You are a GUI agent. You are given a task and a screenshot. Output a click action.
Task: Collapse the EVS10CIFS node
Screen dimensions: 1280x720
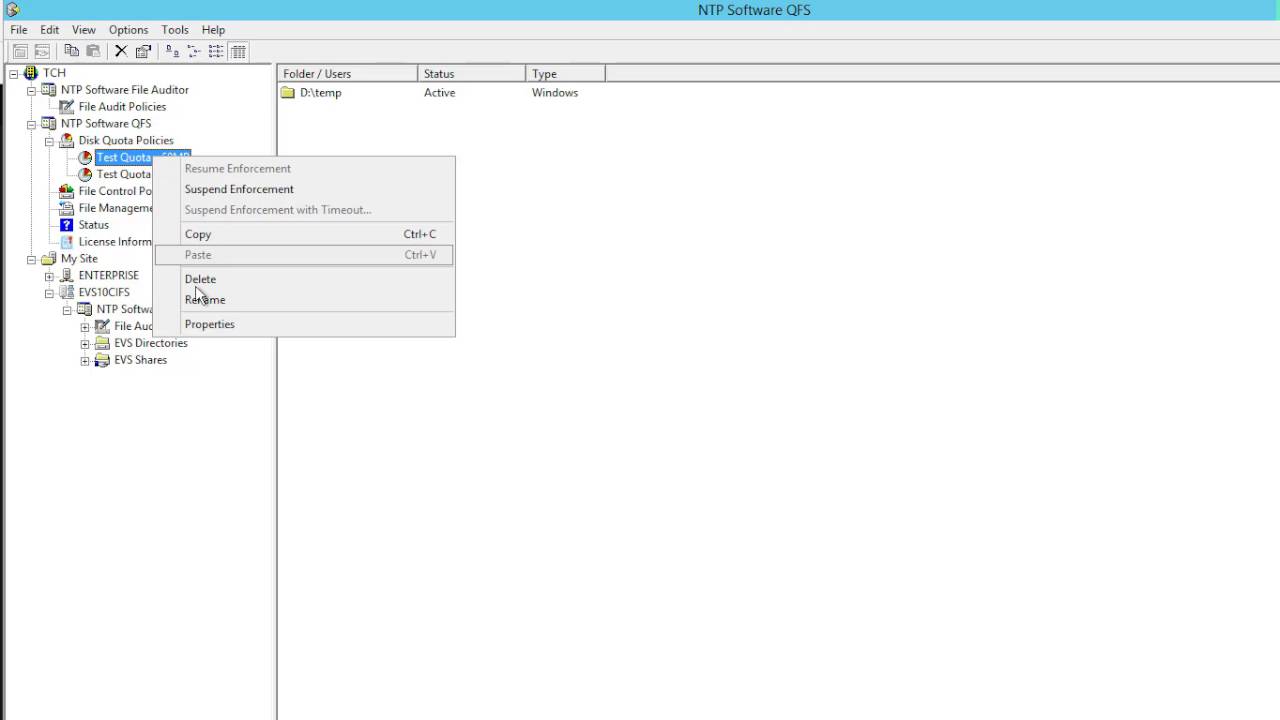[x=49, y=293]
